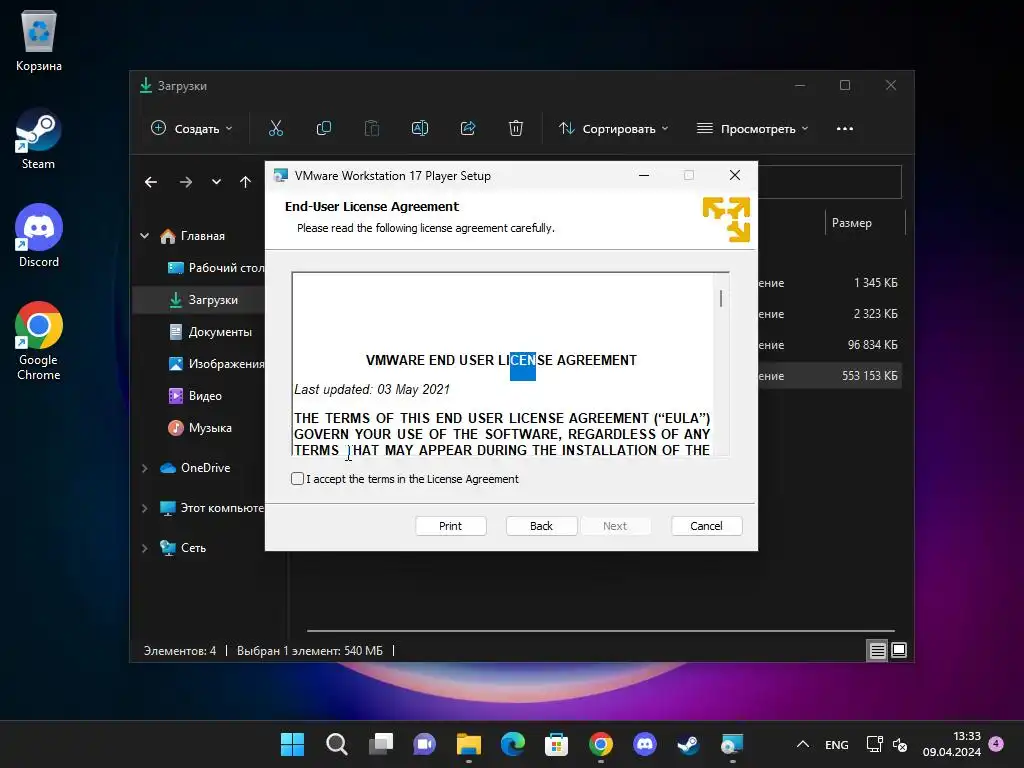Image resolution: width=1024 pixels, height=768 pixels.
Task: Open the Создать dropdown in Explorer
Action: (191, 129)
